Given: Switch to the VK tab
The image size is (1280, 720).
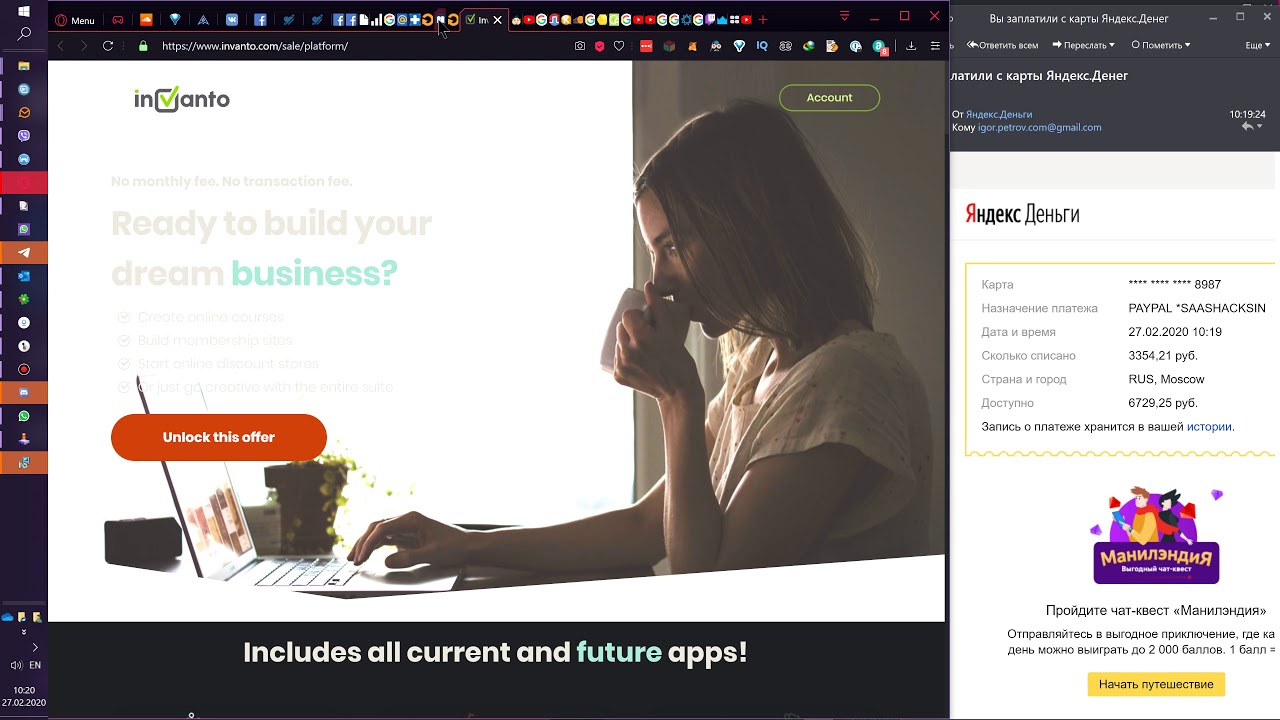Looking at the screenshot, I should pos(232,20).
